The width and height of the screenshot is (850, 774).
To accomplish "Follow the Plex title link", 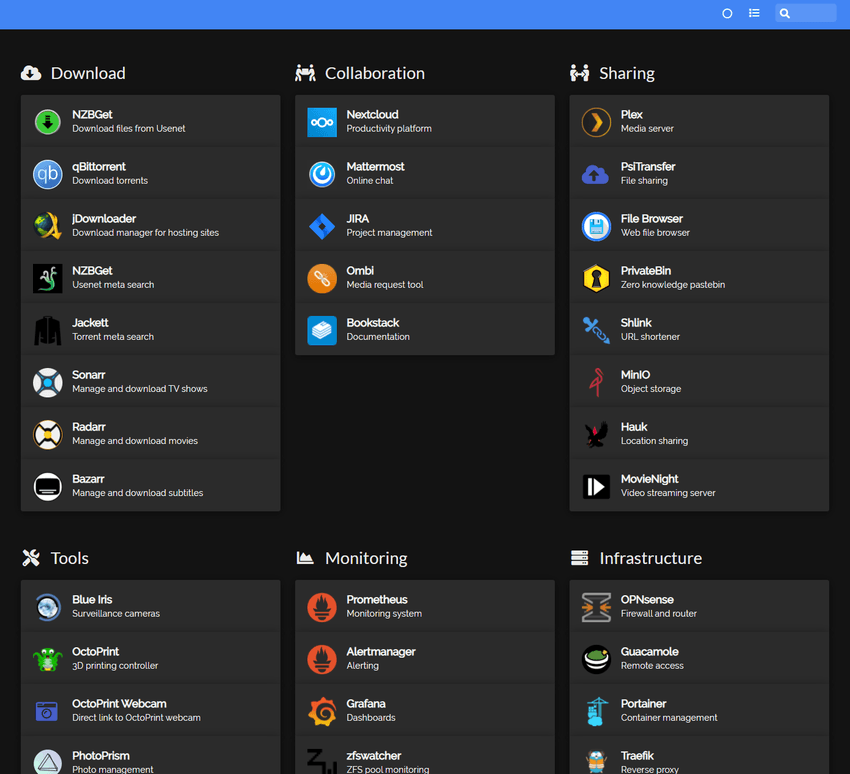I will pyautogui.click(x=632, y=114).
